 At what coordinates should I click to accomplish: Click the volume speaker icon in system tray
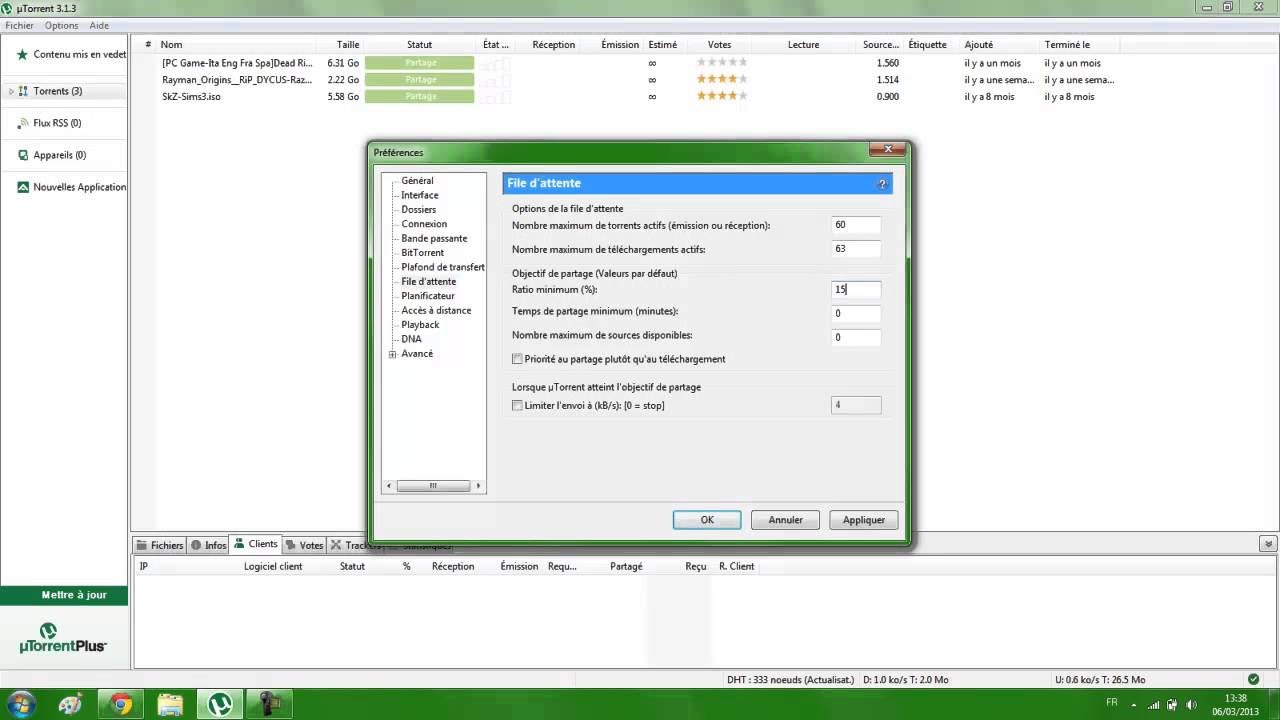(x=1191, y=704)
